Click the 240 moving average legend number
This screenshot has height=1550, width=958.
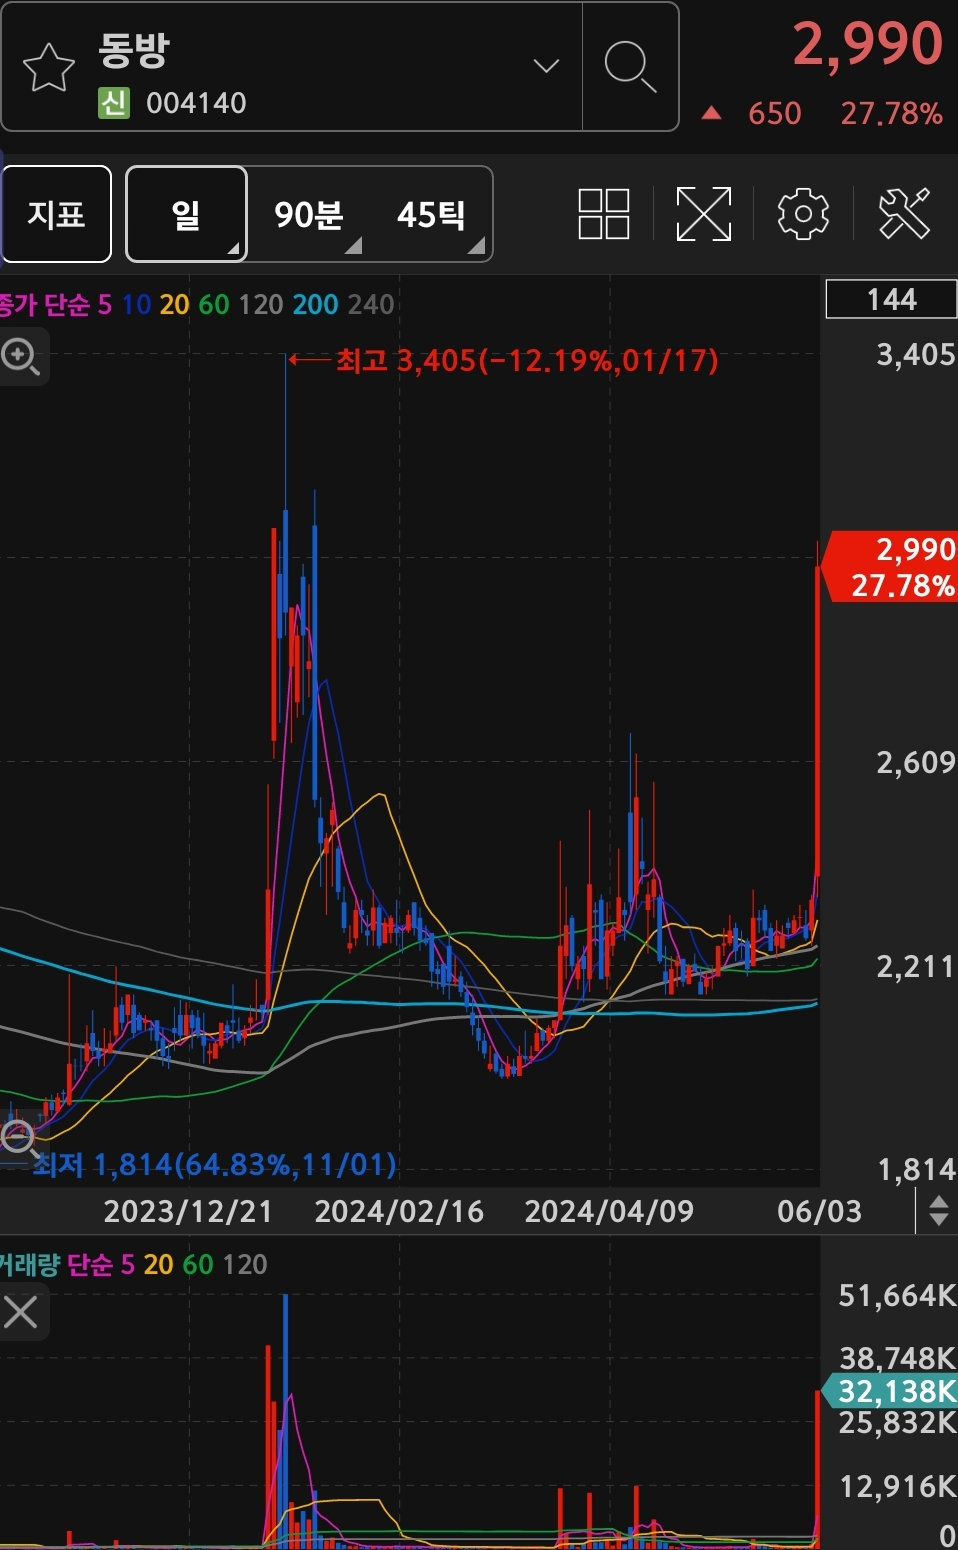tap(371, 304)
